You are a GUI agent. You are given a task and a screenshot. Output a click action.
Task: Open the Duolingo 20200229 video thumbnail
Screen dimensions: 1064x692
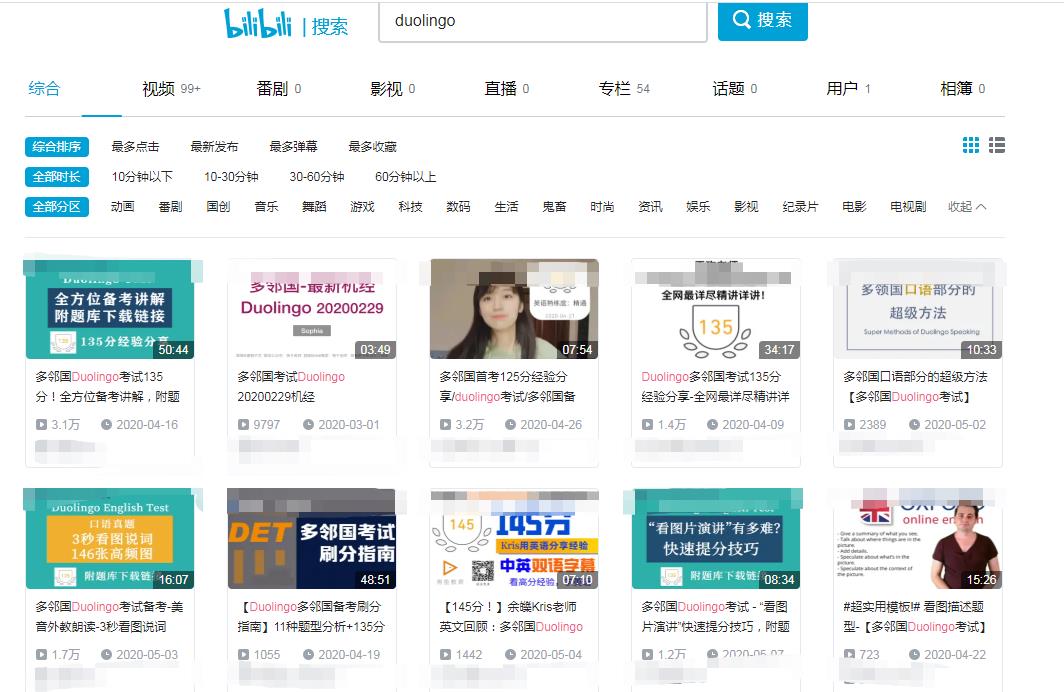(x=311, y=309)
